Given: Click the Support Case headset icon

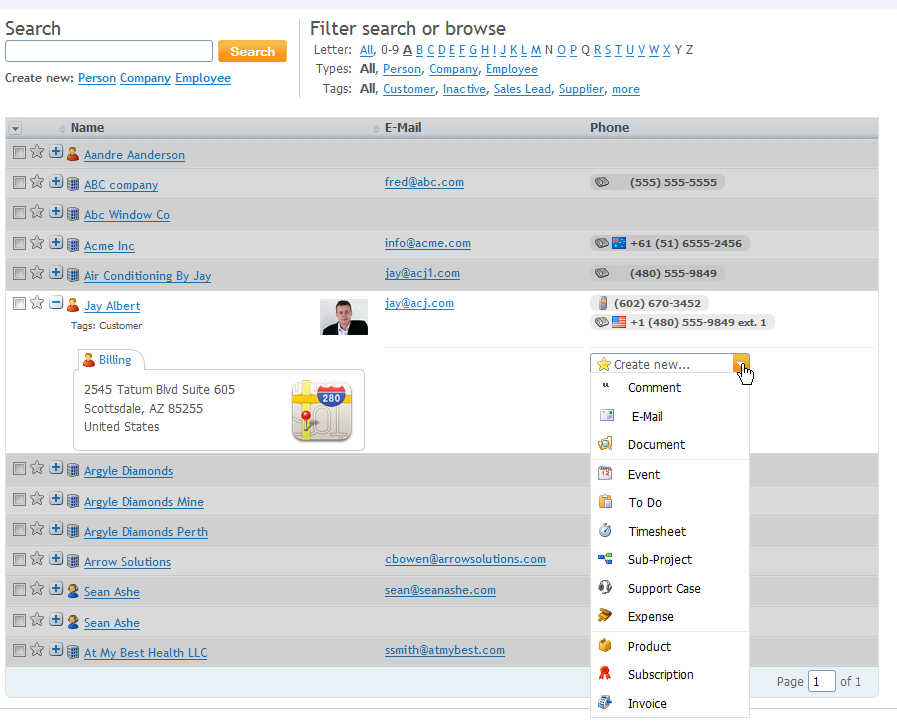Looking at the screenshot, I should click(605, 588).
